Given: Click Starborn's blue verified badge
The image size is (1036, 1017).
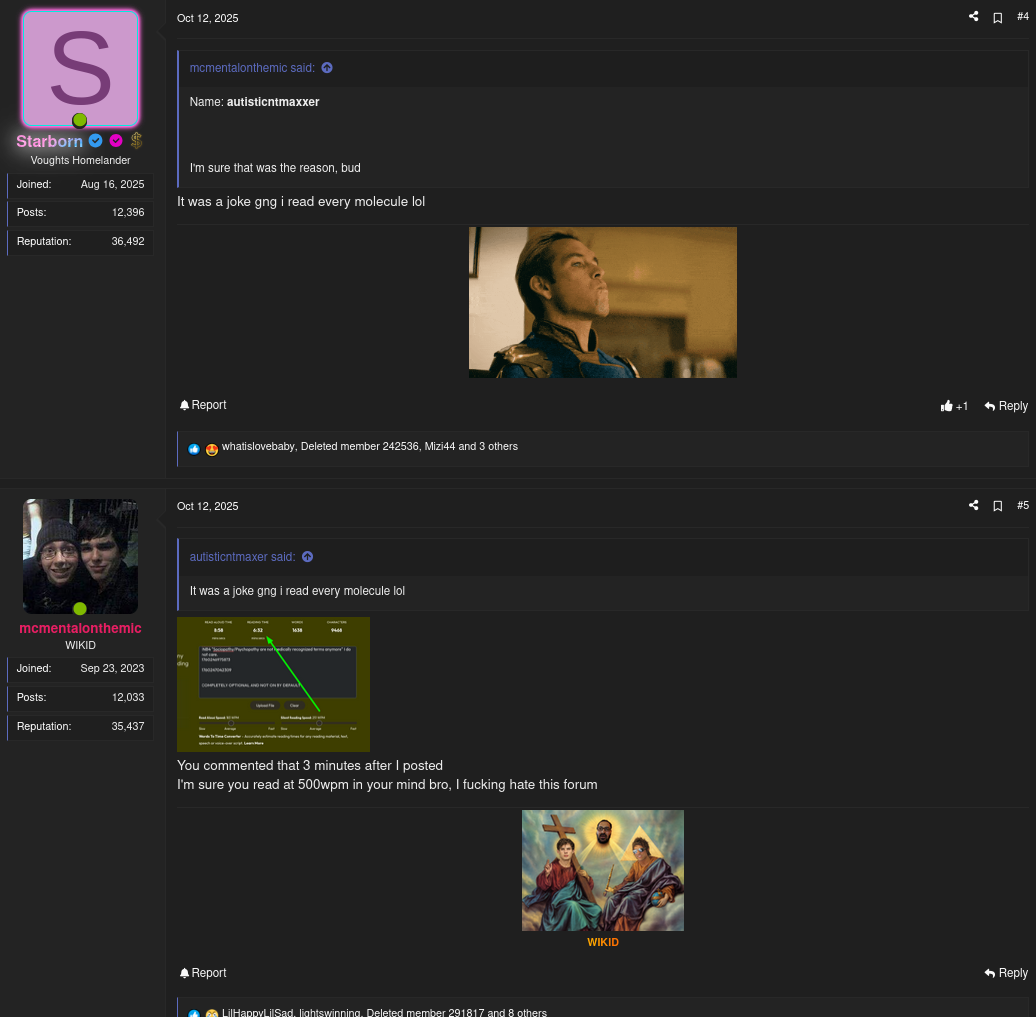Looking at the screenshot, I should [96, 141].
